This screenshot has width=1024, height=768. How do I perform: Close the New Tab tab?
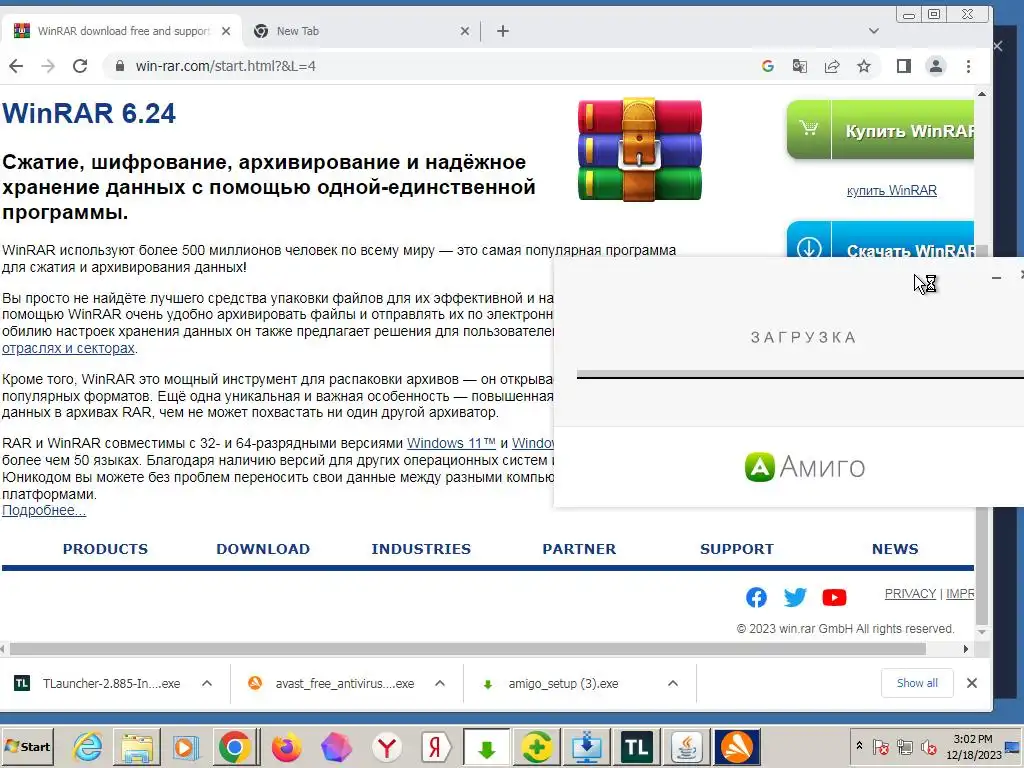[464, 31]
